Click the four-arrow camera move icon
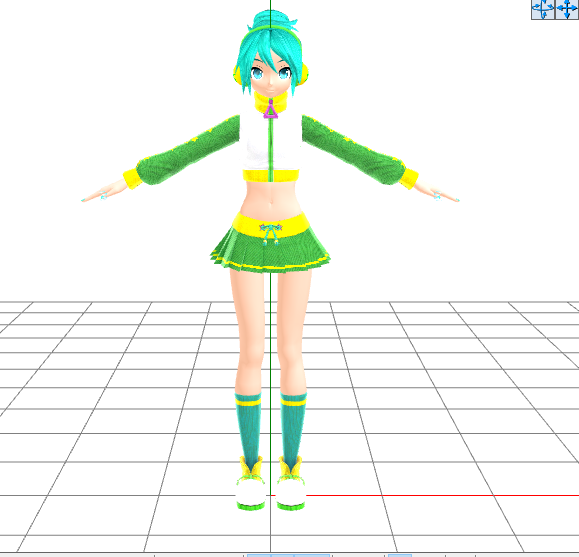The image size is (579, 557). [567, 9]
